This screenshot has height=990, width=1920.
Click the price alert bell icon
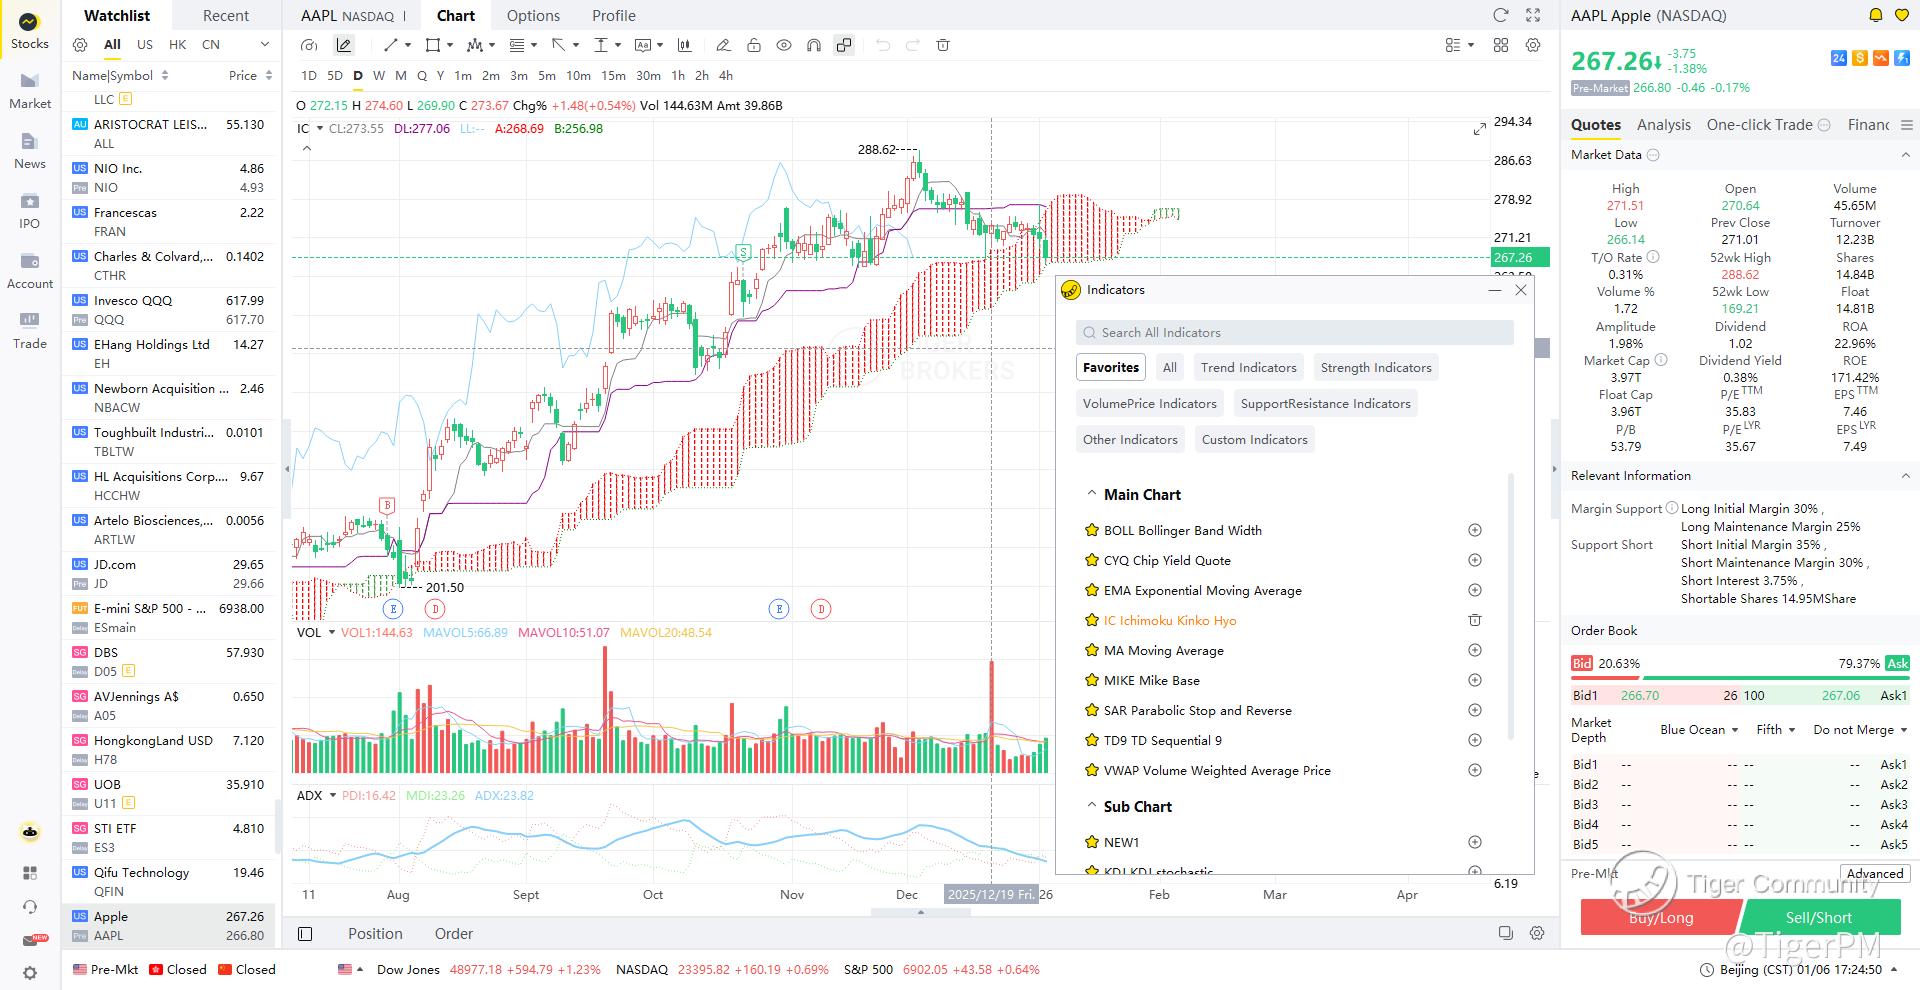pos(1876,15)
